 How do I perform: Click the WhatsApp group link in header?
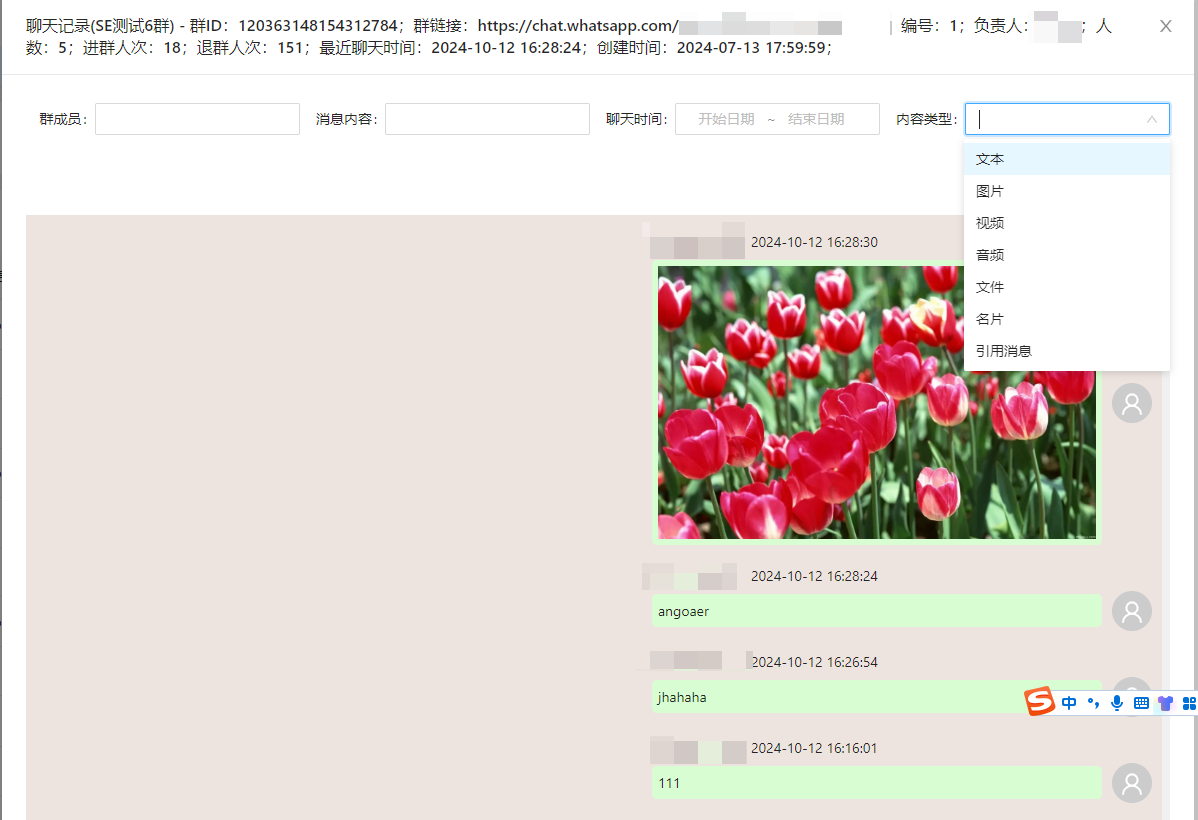point(660,26)
